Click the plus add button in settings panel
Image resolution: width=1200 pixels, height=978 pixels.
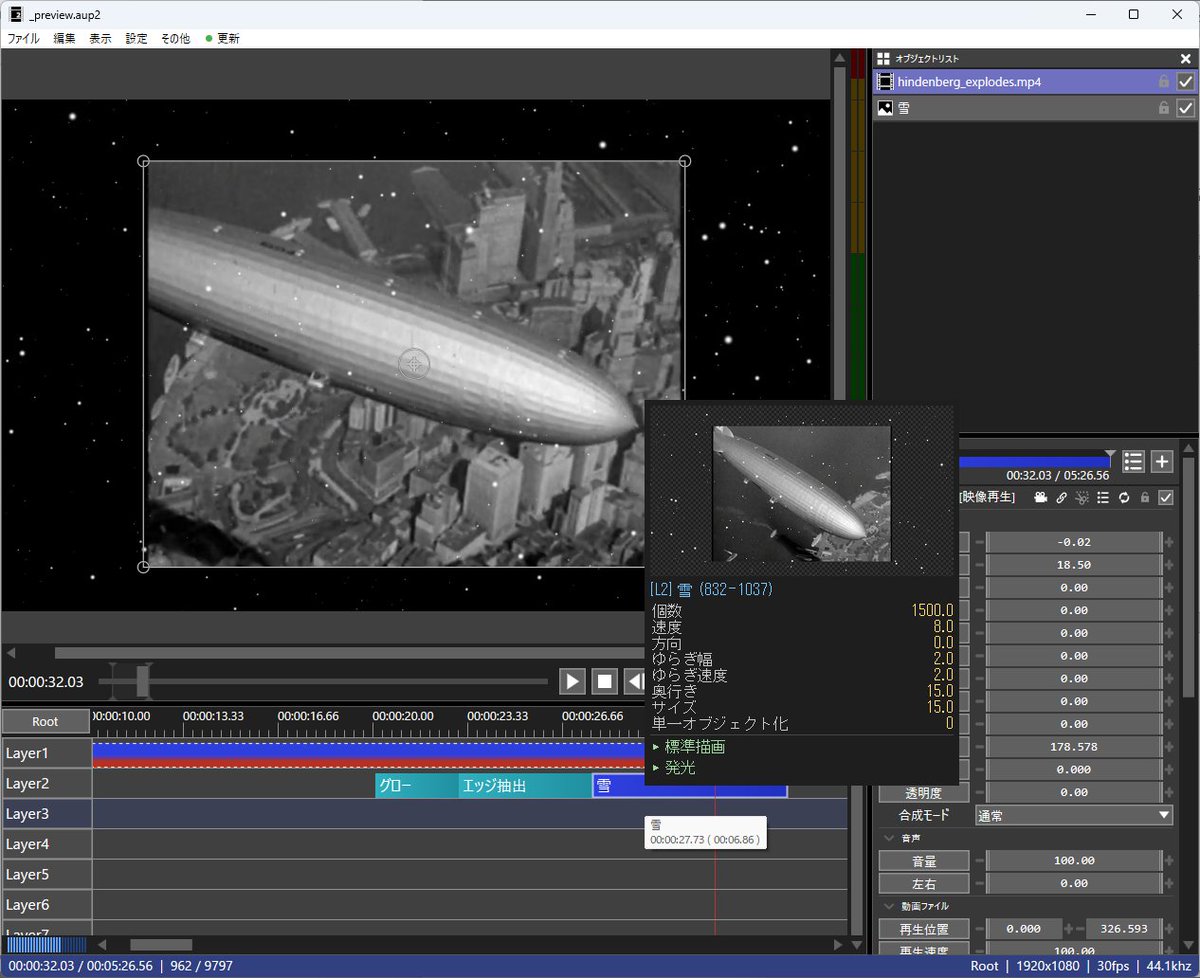pos(1162,461)
